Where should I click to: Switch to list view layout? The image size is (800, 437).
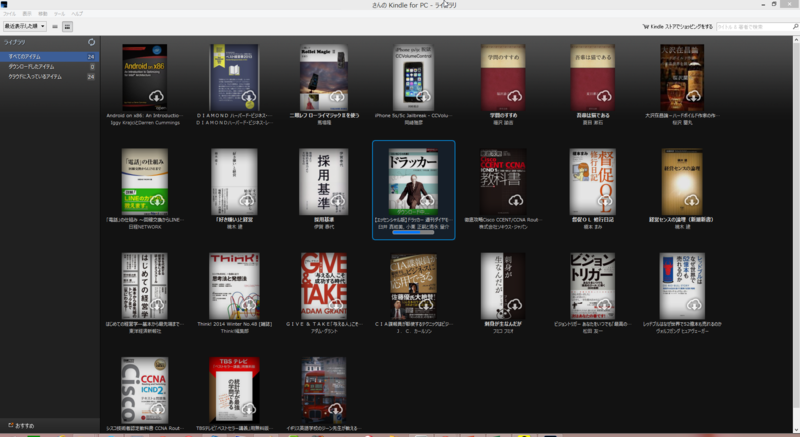tap(55, 27)
